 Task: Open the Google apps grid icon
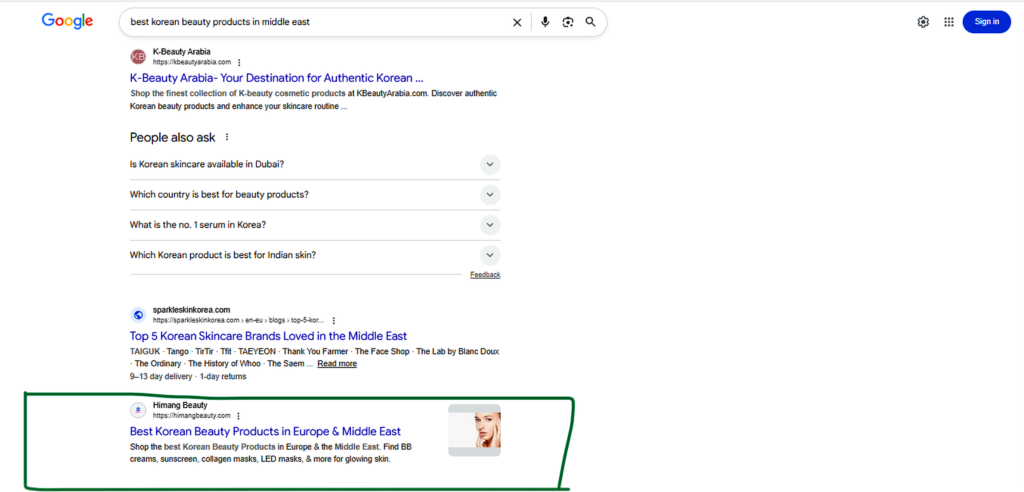tap(949, 22)
